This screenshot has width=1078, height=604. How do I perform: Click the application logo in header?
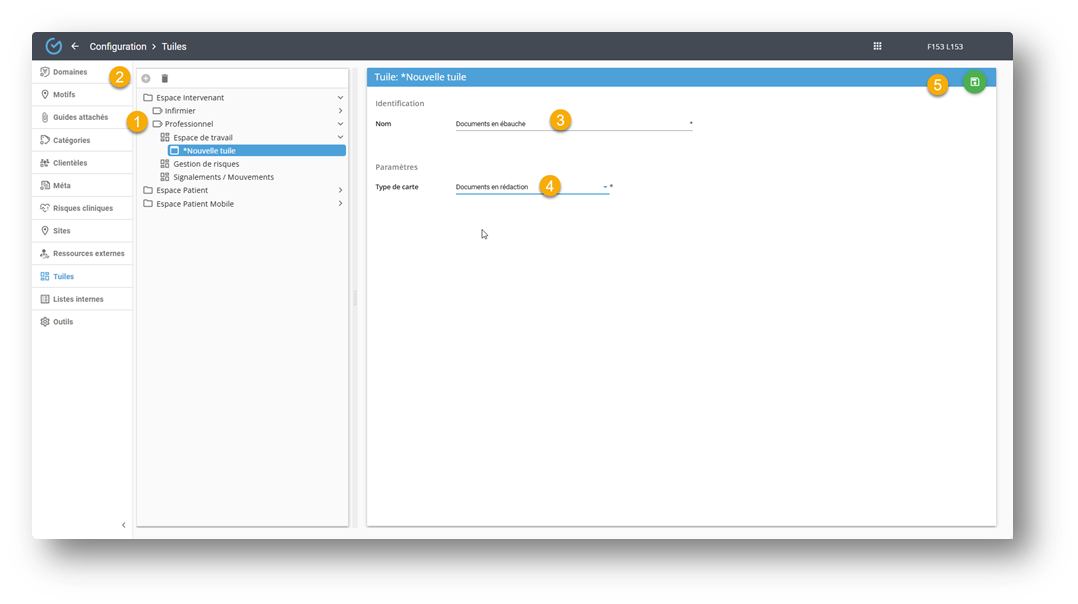54,46
